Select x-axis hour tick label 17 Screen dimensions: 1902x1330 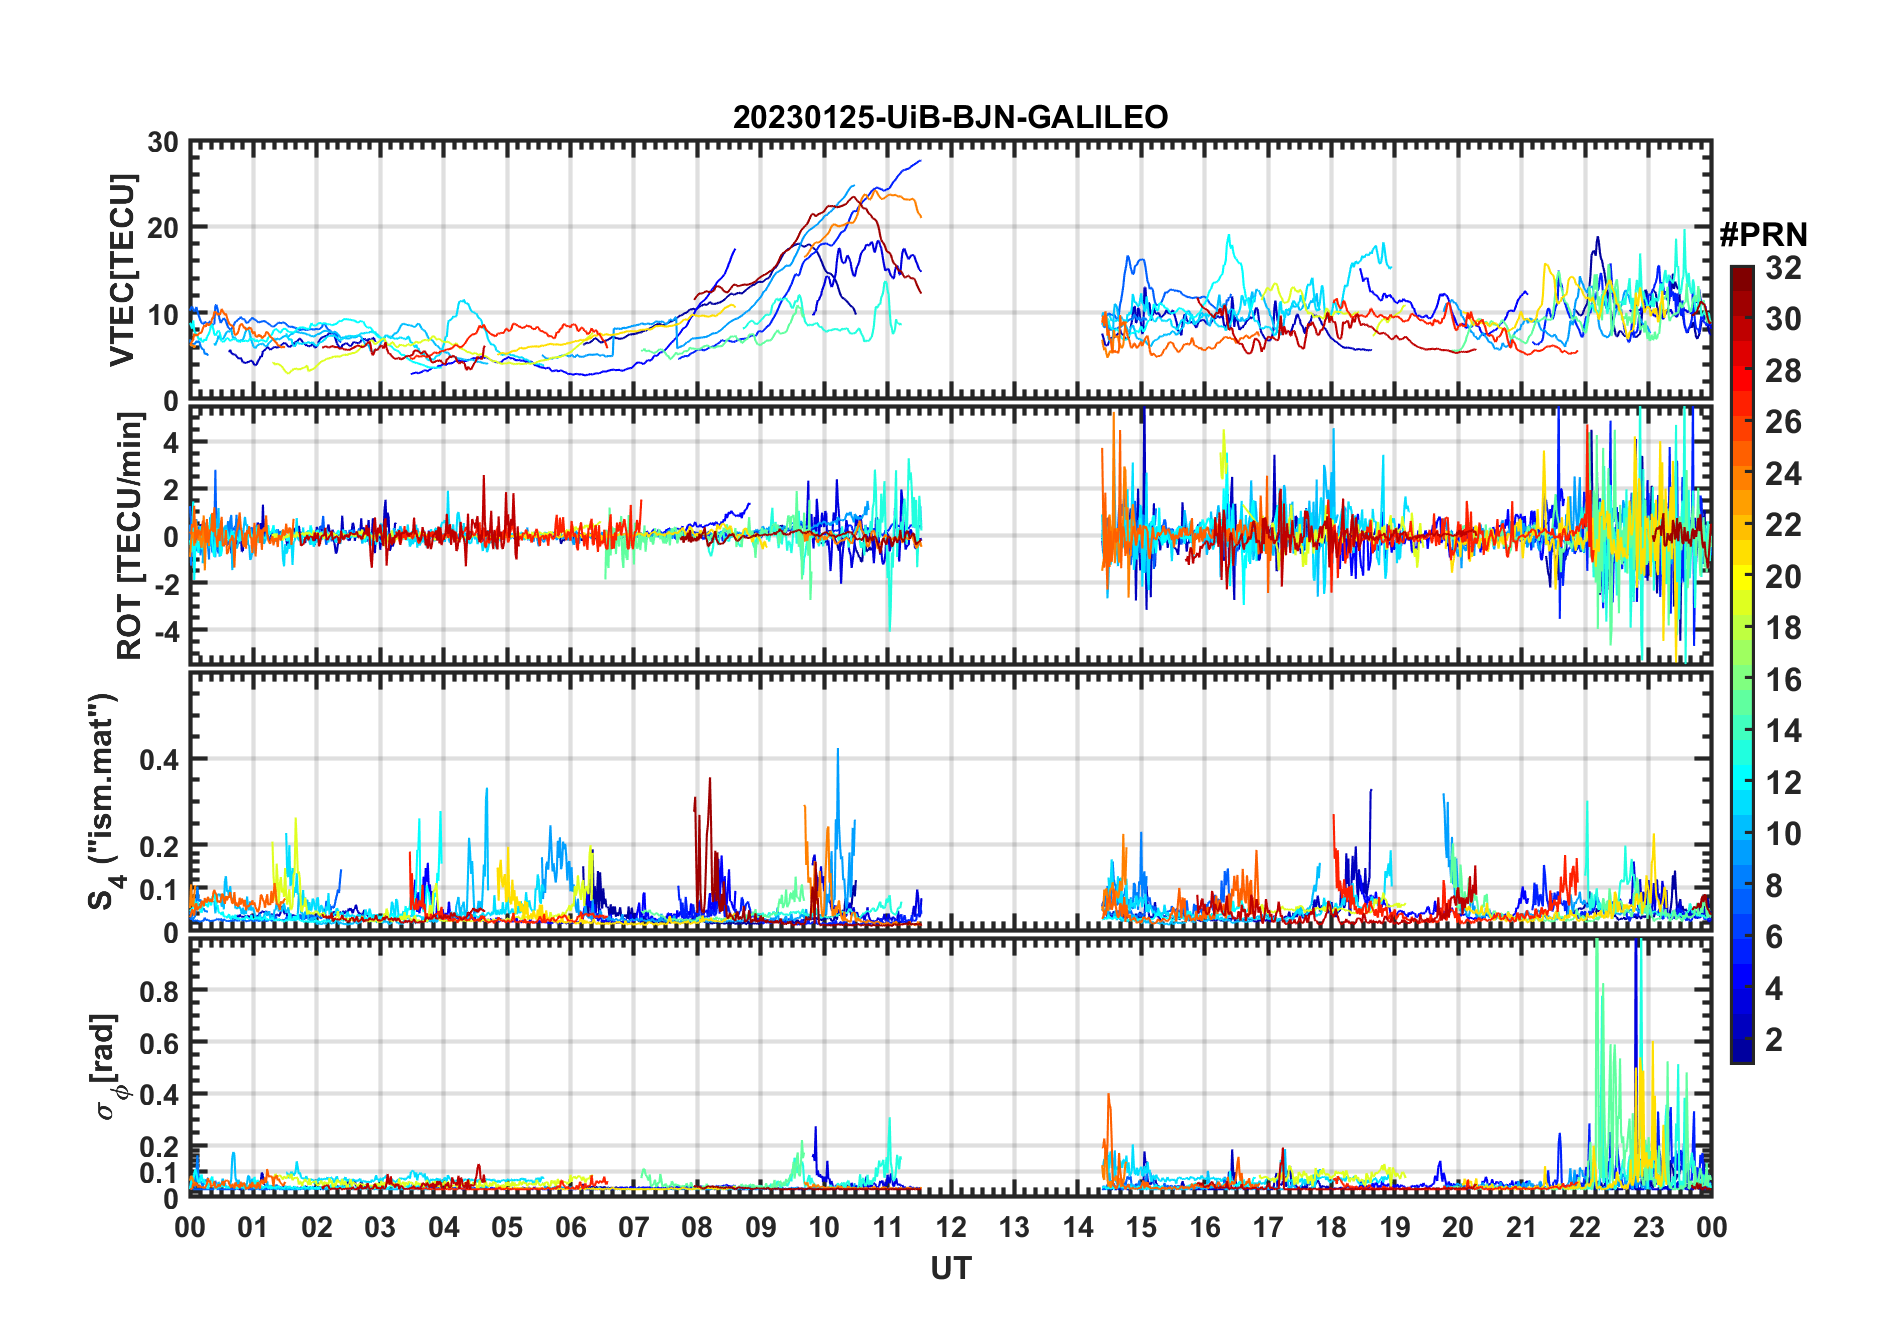pos(1268,1227)
